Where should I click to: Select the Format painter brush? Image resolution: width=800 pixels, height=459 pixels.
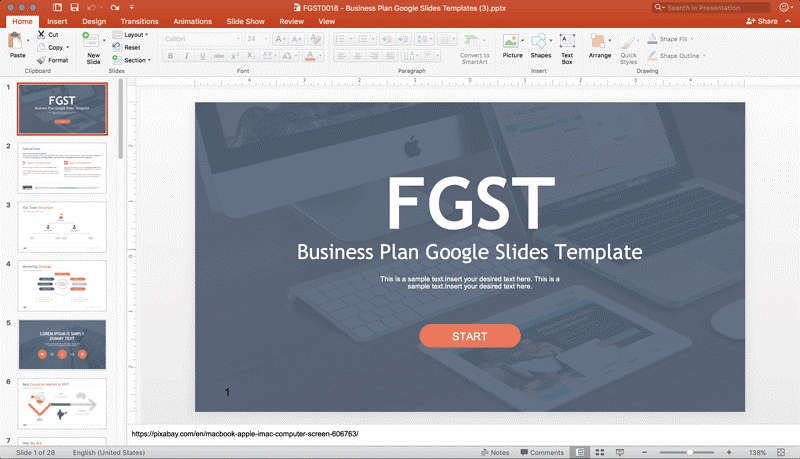coord(41,60)
